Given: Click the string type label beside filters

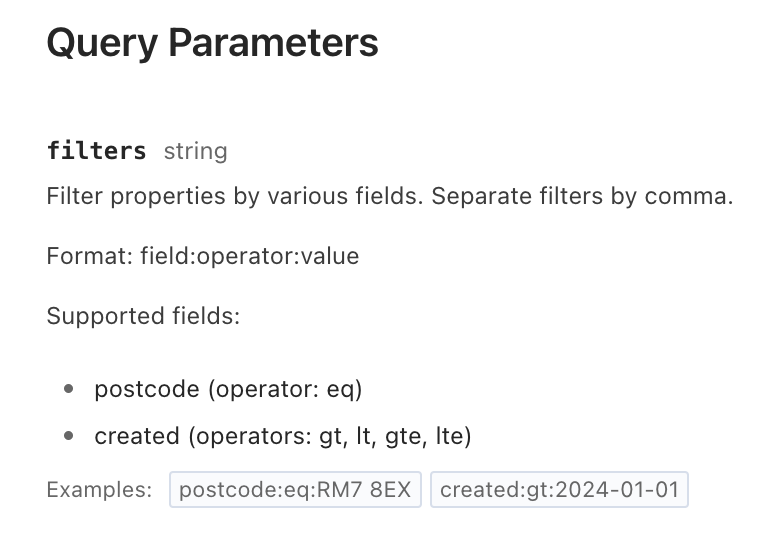Looking at the screenshot, I should 195,151.
